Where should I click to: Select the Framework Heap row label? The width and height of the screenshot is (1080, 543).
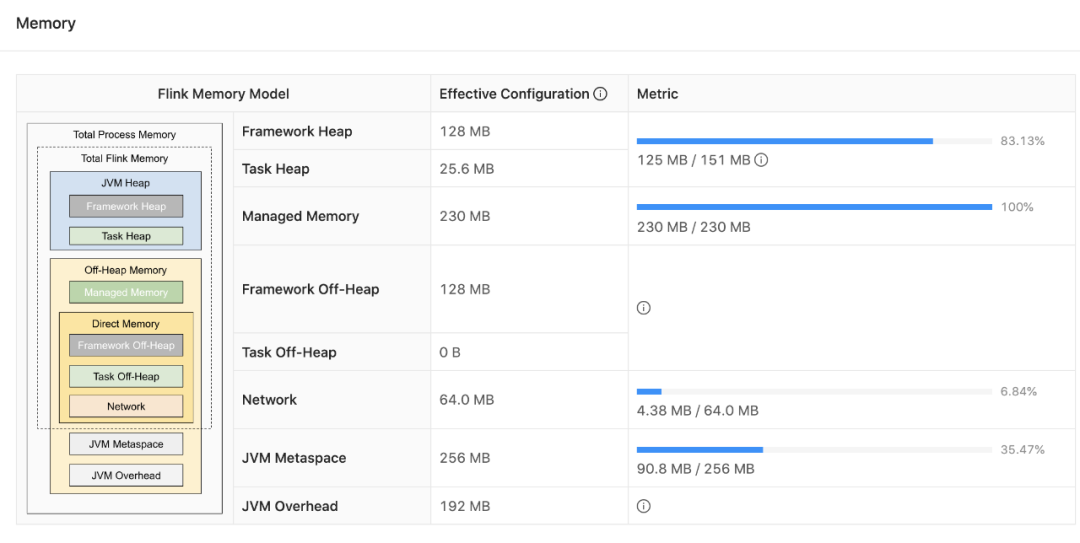297,131
